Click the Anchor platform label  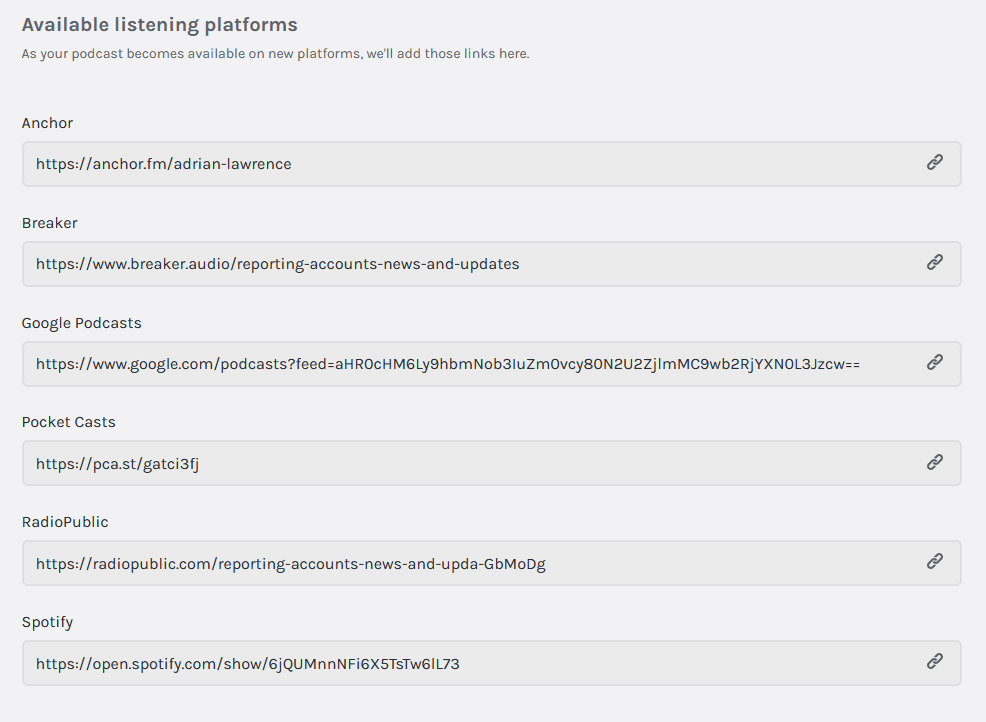point(47,123)
